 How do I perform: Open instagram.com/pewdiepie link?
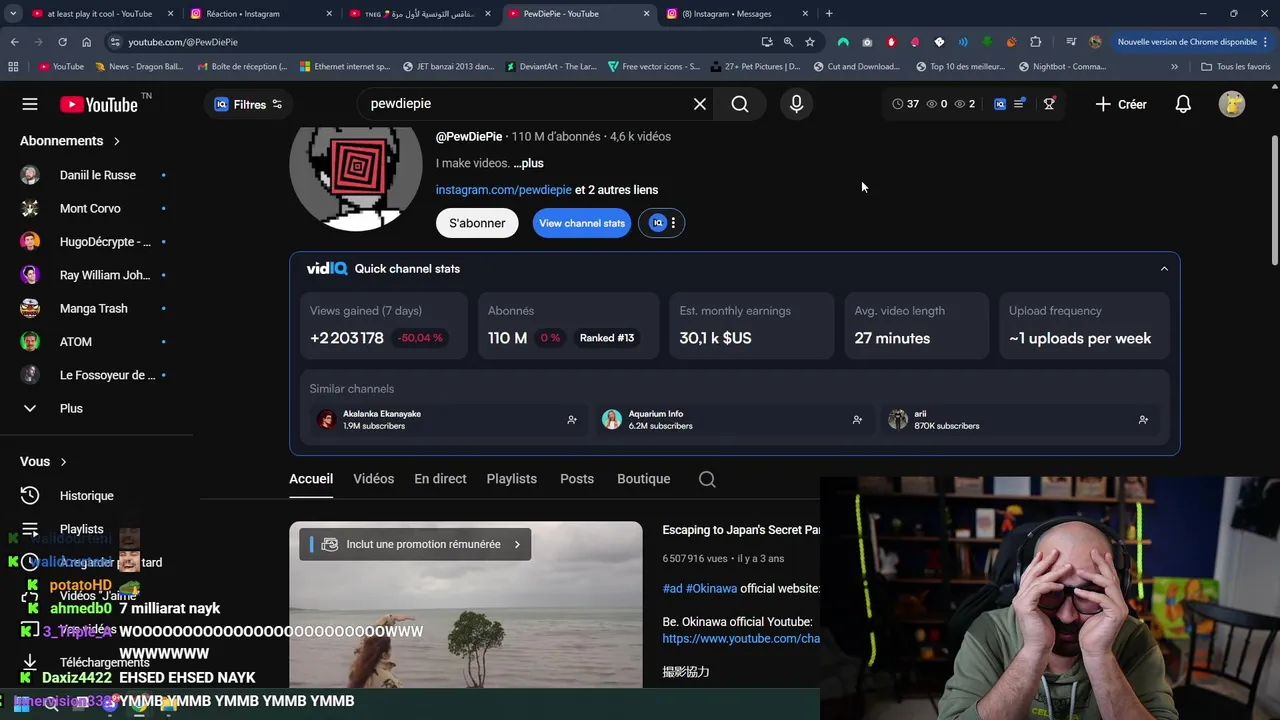pyautogui.click(x=504, y=190)
